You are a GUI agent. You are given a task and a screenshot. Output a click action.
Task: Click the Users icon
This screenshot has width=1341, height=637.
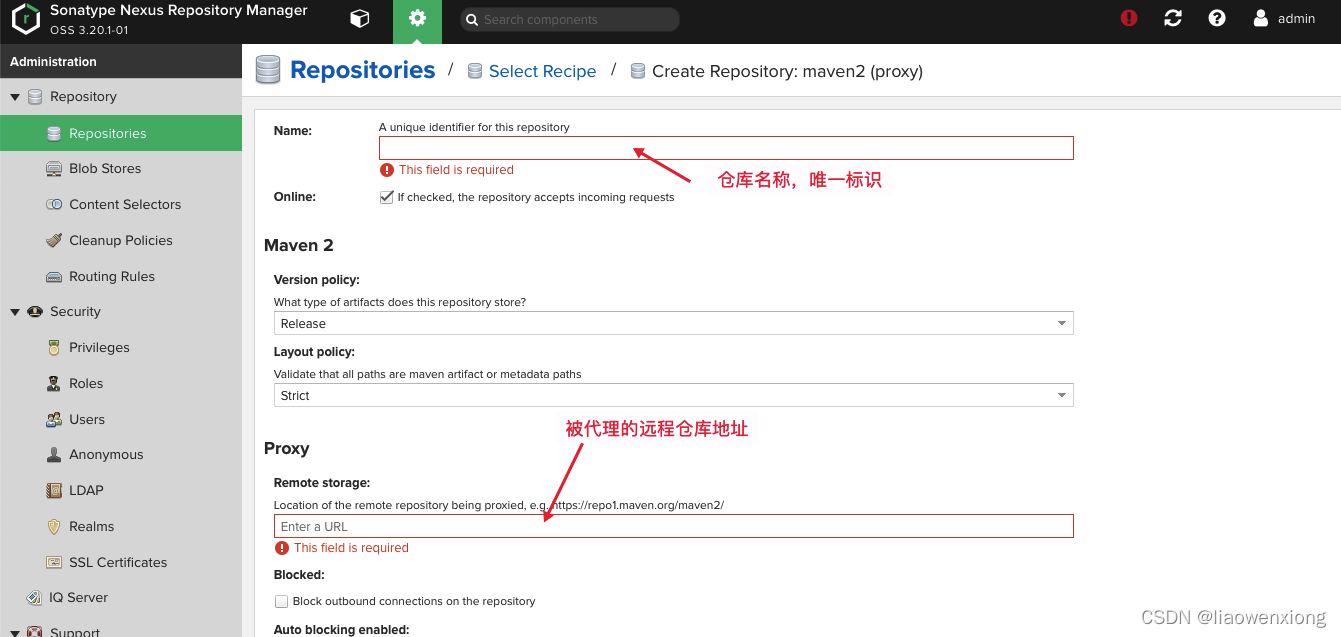point(54,420)
